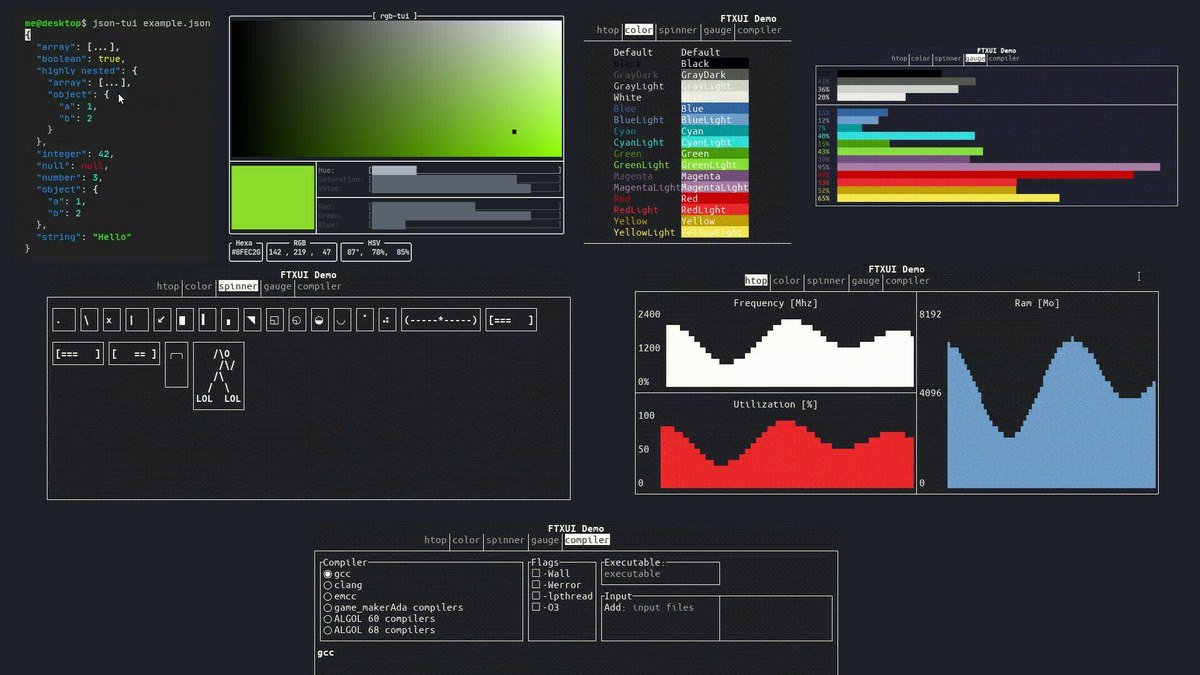
Task: Check the -lpthread flag option
Action: [x=536, y=596]
